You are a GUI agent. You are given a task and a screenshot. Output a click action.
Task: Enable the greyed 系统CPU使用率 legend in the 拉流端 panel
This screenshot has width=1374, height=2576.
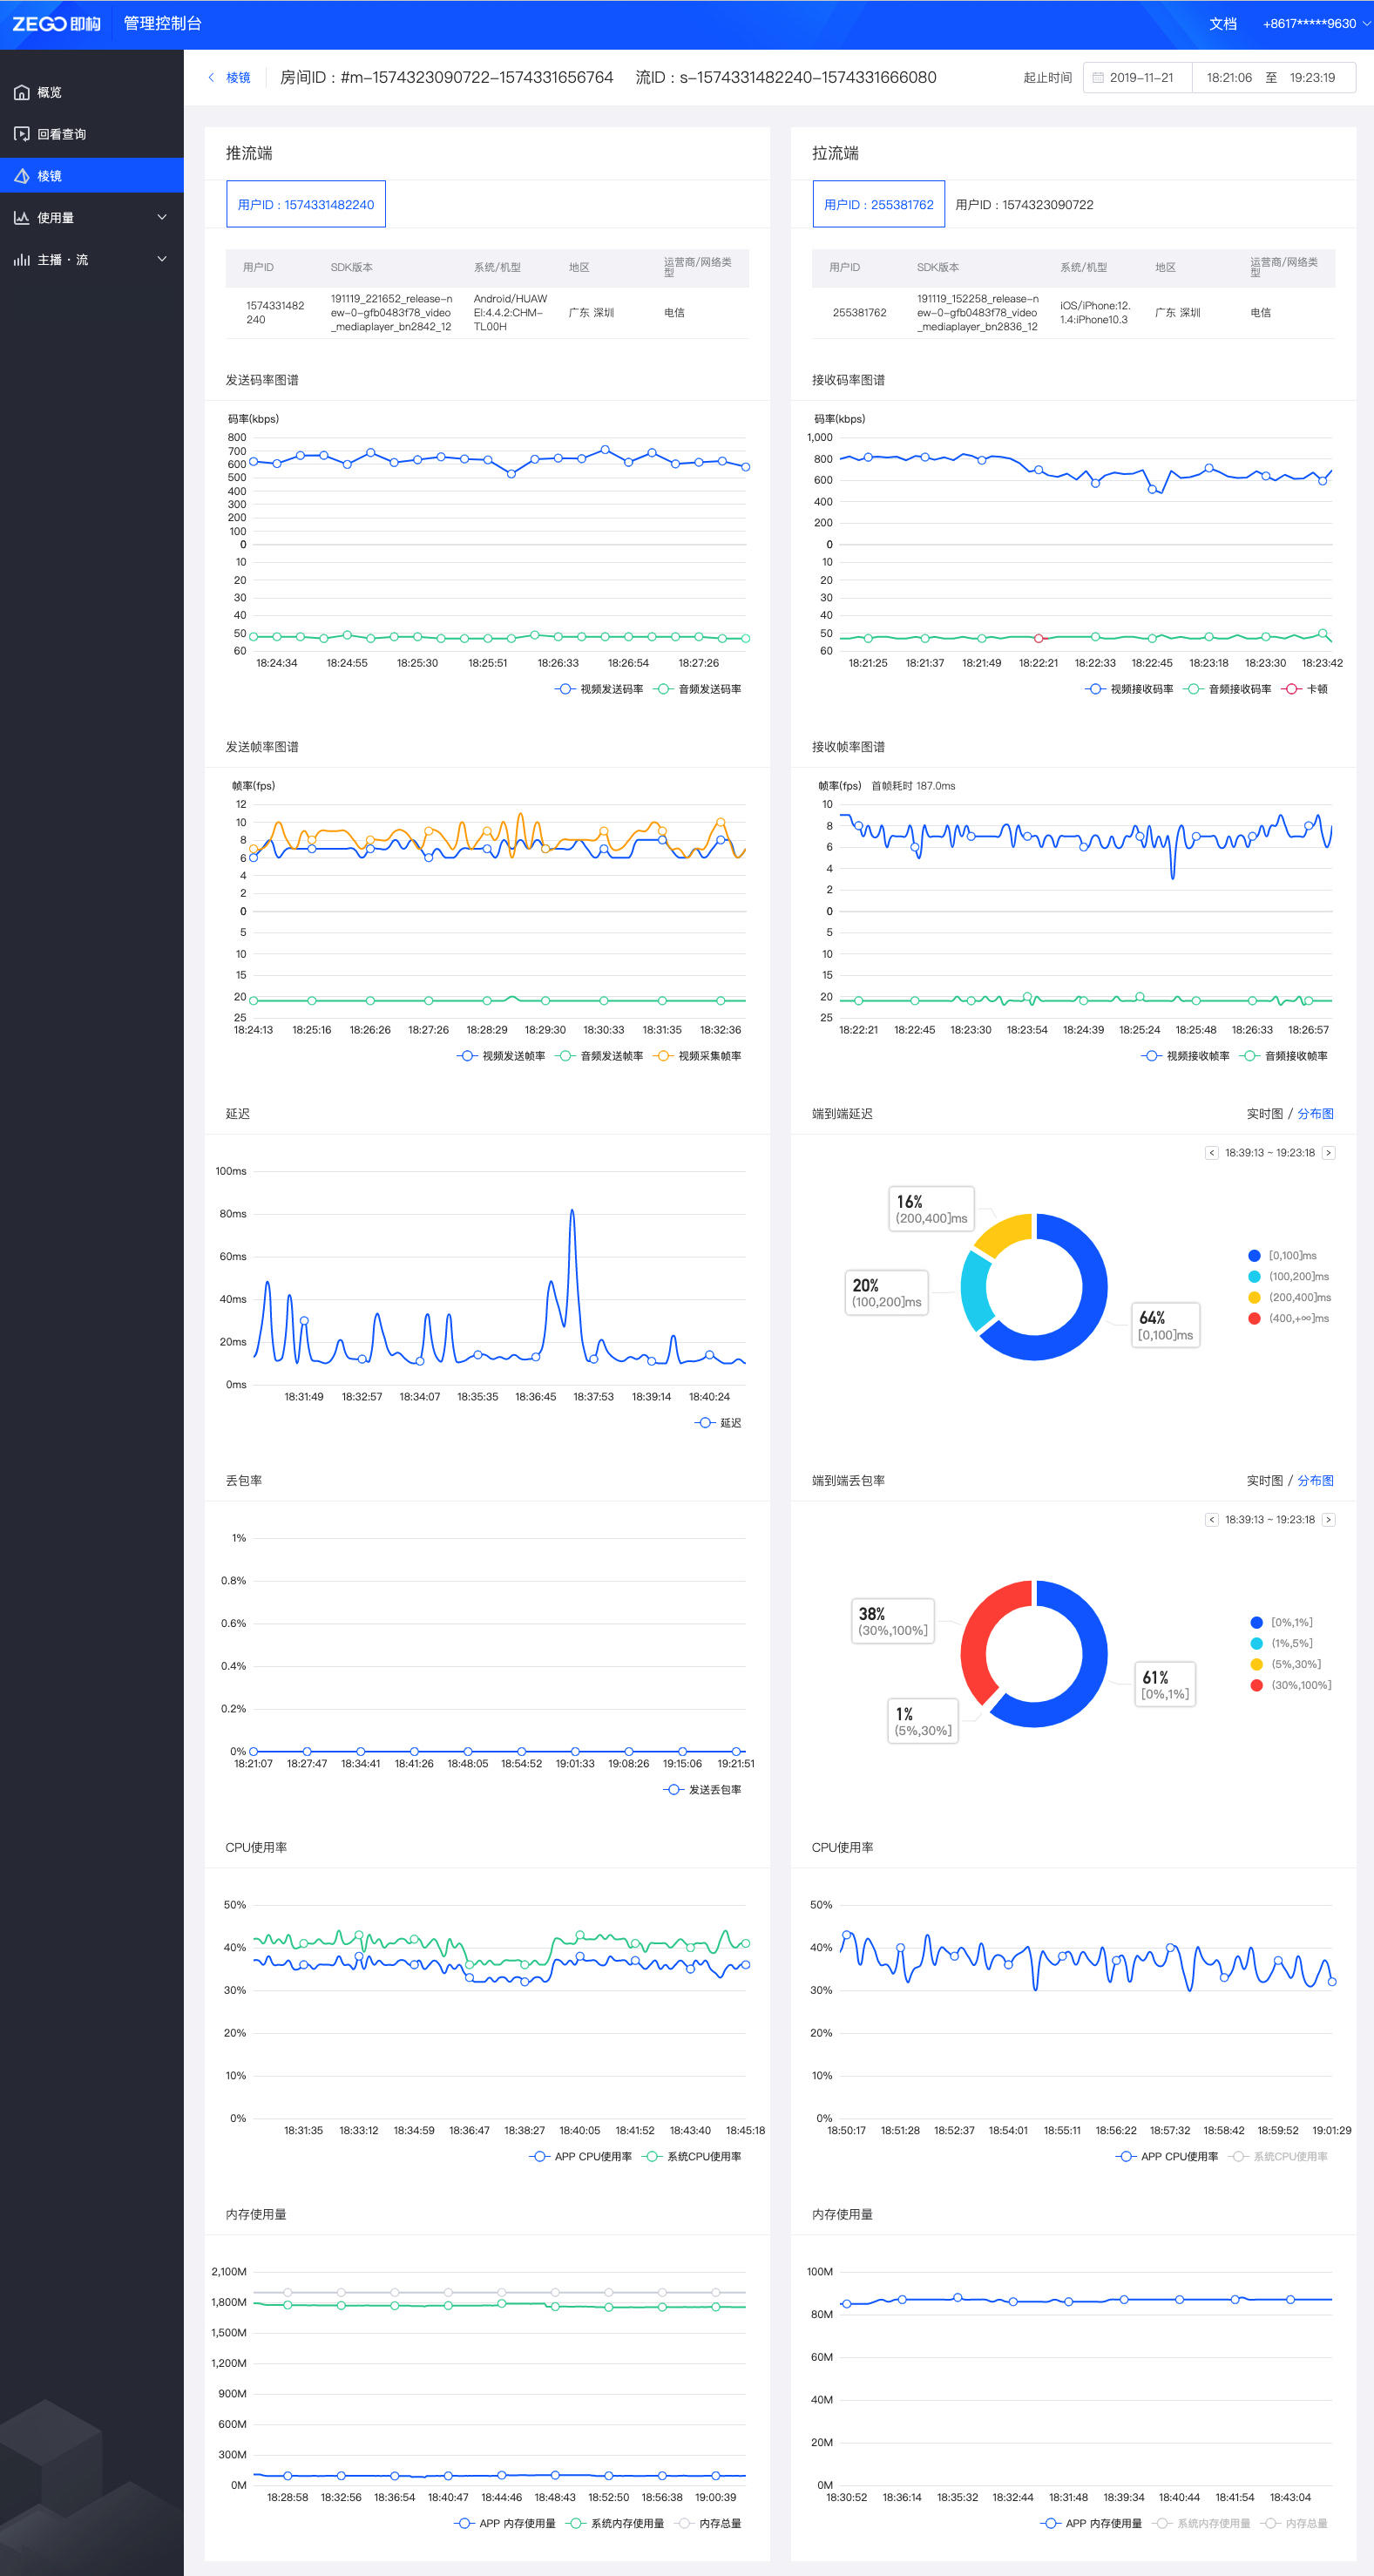(x=1279, y=2157)
